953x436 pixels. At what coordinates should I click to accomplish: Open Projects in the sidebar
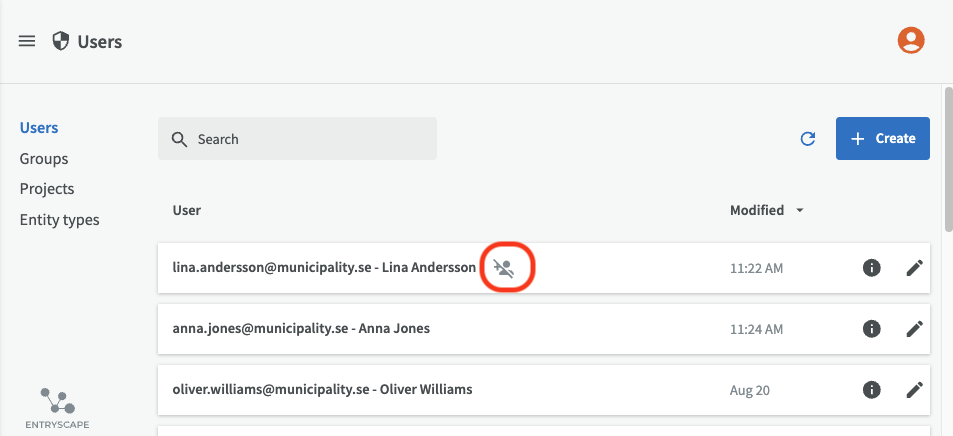tap(47, 189)
